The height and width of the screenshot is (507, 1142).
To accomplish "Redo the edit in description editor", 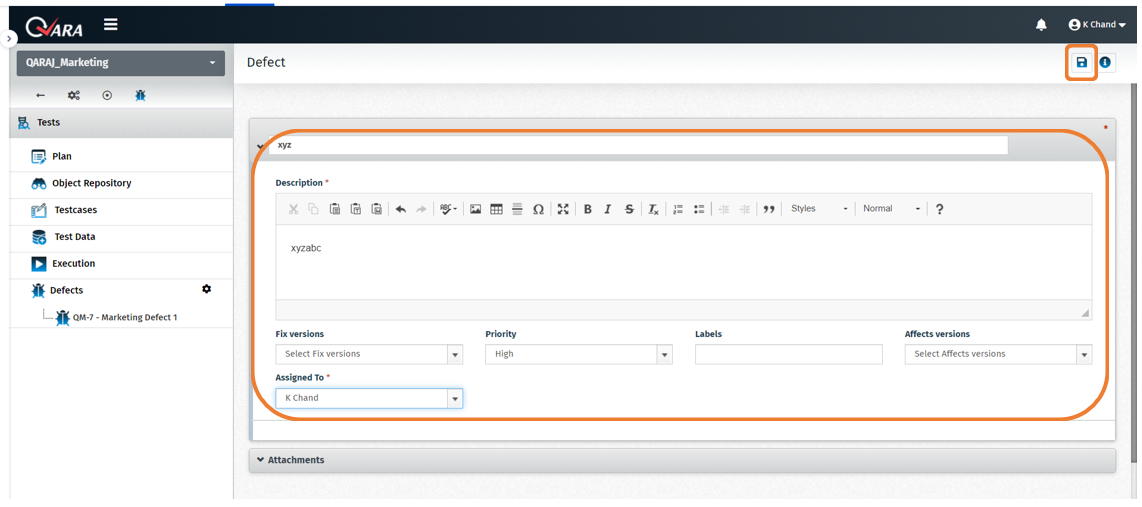I will (x=421, y=209).
